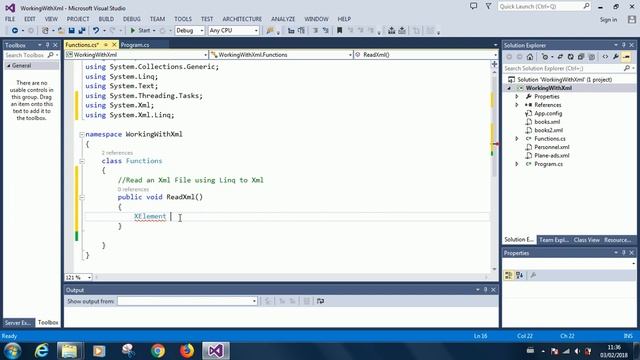Image resolution: width=640 pixels, height=360 pixels.
Task: Switch to the Program.cs tab
Action: tap(135, 45)
